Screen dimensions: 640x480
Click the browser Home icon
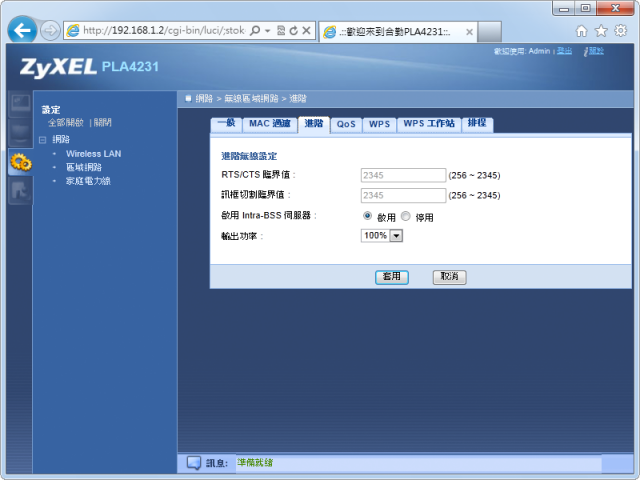(x=582, y=31)
